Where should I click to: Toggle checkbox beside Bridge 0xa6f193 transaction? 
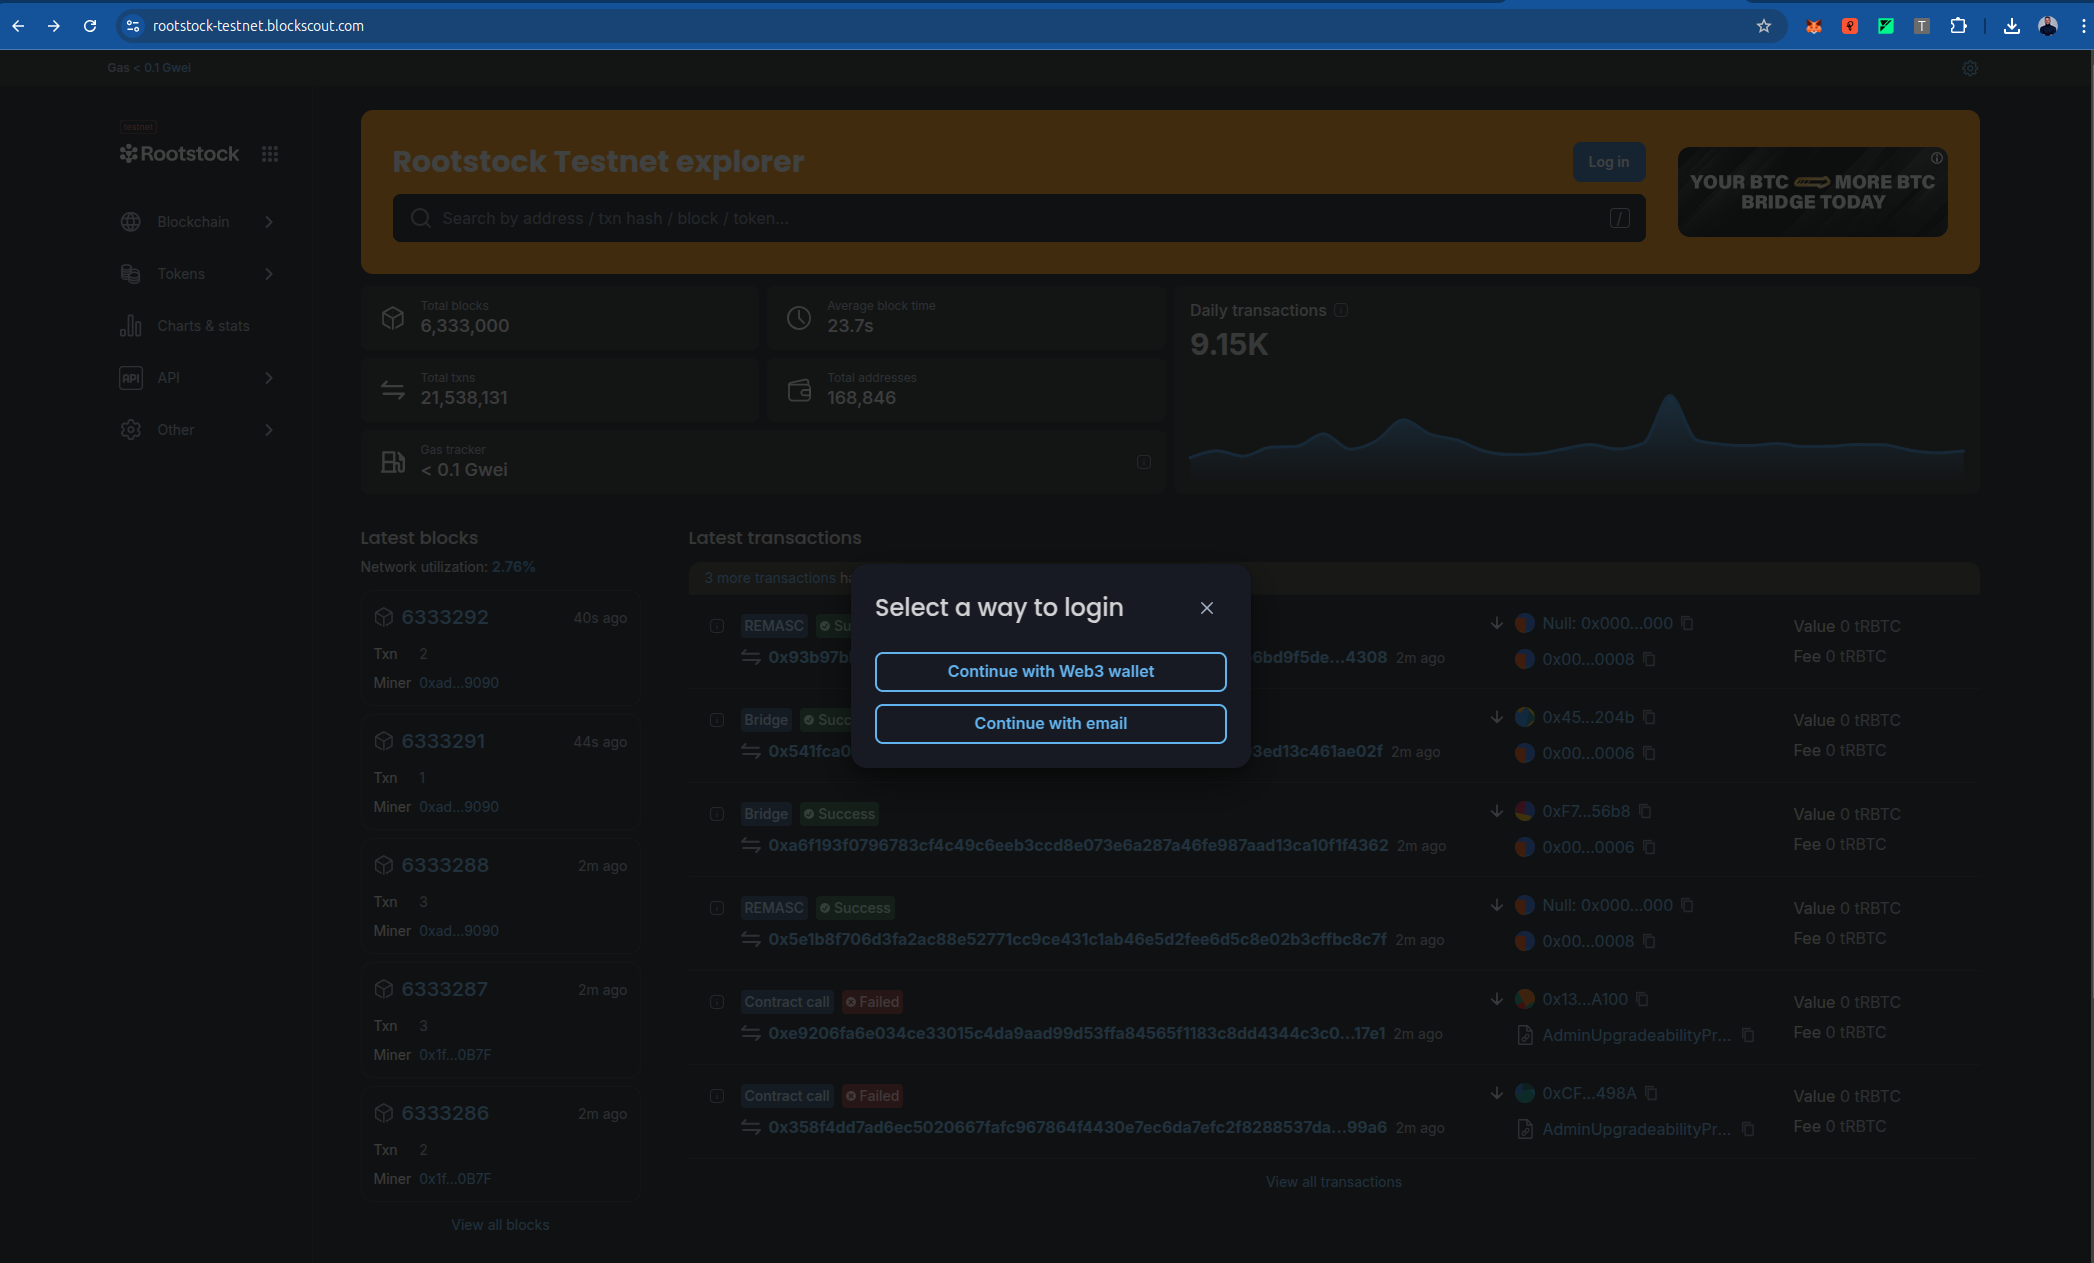717,814
